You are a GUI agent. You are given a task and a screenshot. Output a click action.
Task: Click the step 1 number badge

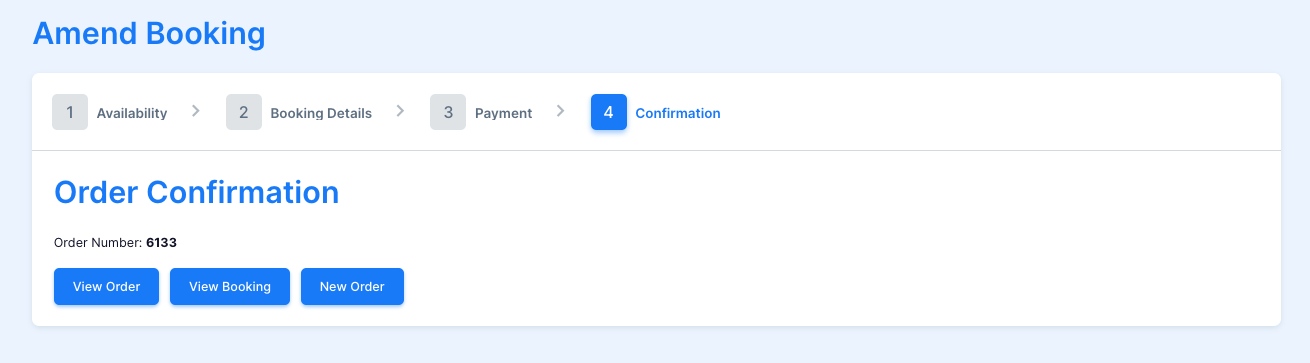pos(70,112)
